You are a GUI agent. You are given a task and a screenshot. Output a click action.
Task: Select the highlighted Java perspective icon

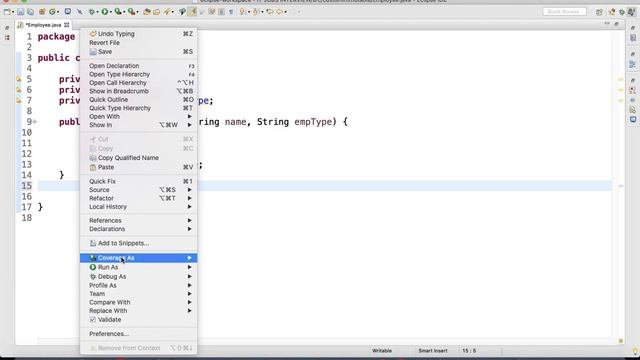[x=632, y=12]
